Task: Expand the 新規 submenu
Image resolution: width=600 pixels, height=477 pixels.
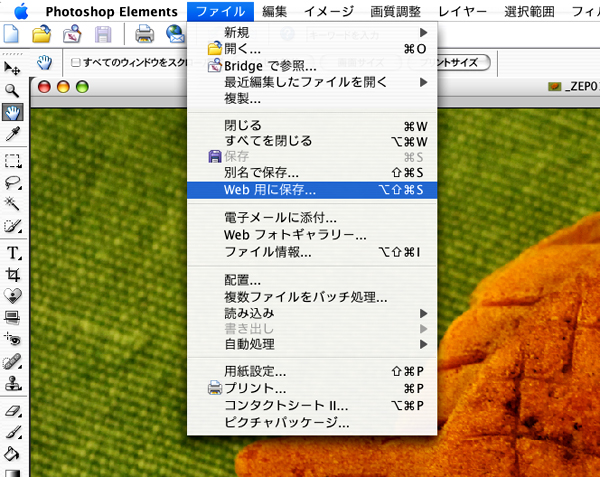Action: coord(312,33)
